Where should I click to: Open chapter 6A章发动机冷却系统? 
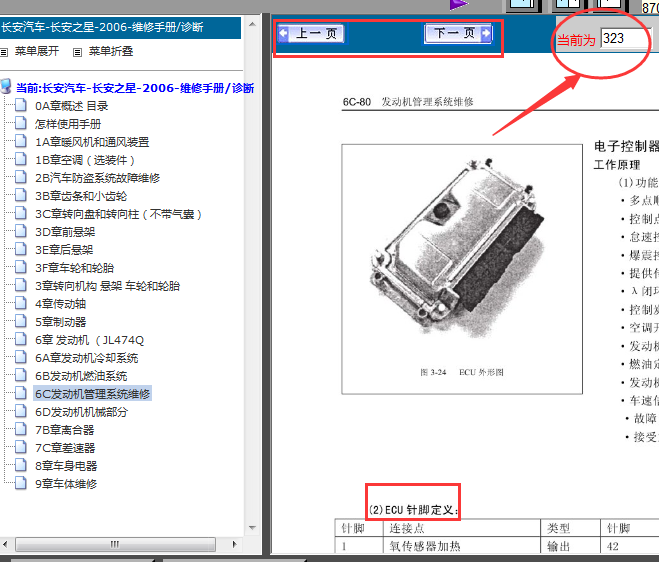(87, 358)
